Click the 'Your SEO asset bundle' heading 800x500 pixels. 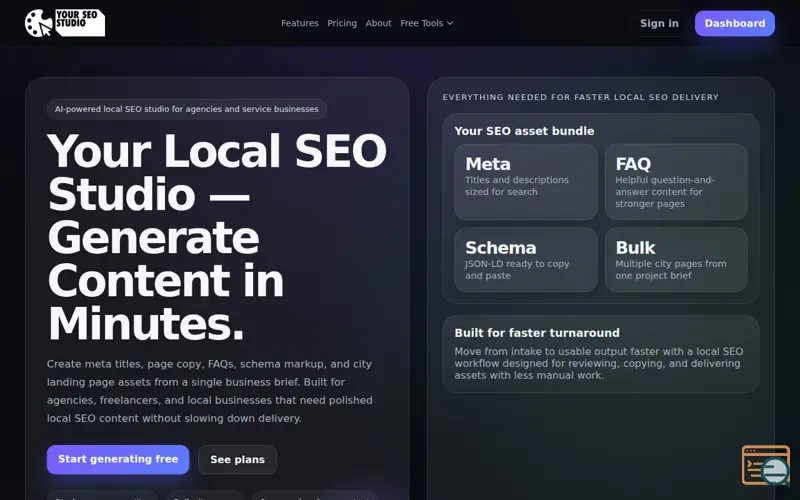click(x=524, y=131)
